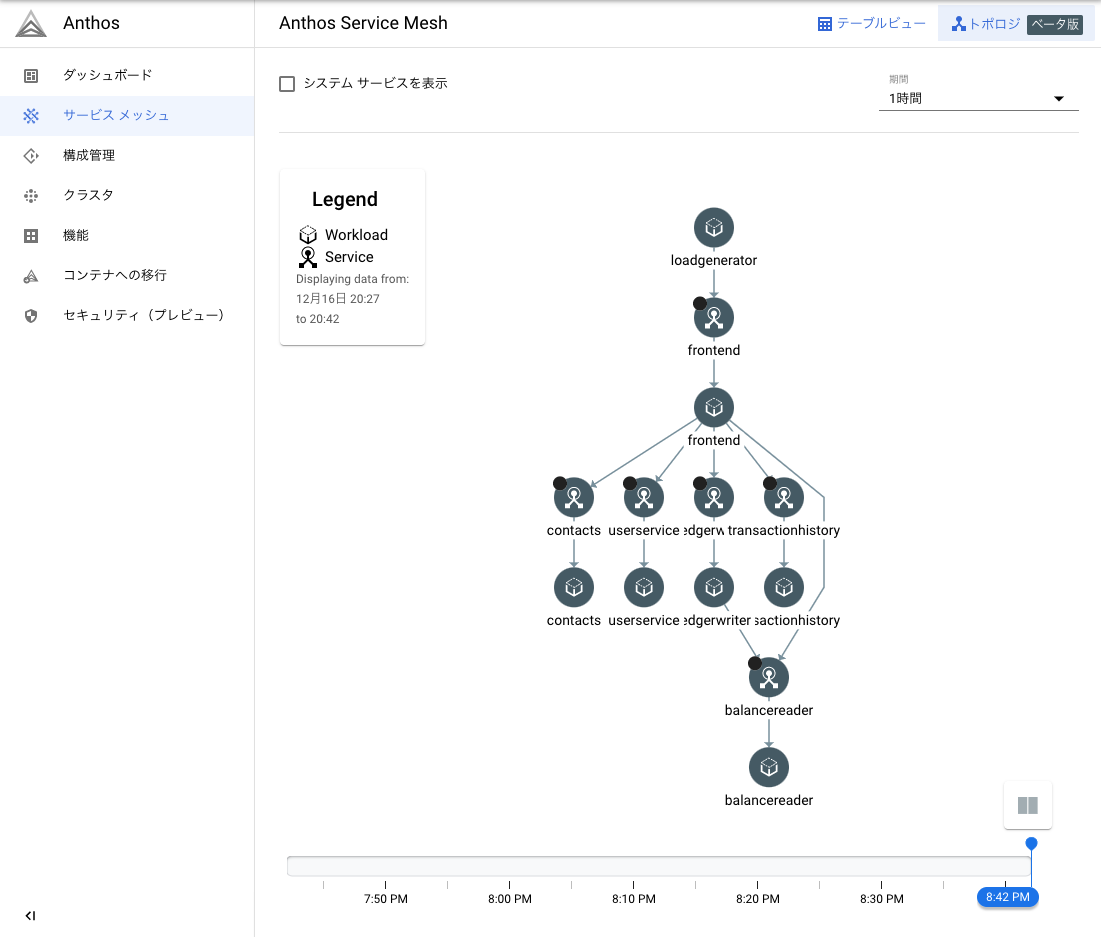Click the transactionhistory workload node

pyautogui.click(x=784, y=587)
